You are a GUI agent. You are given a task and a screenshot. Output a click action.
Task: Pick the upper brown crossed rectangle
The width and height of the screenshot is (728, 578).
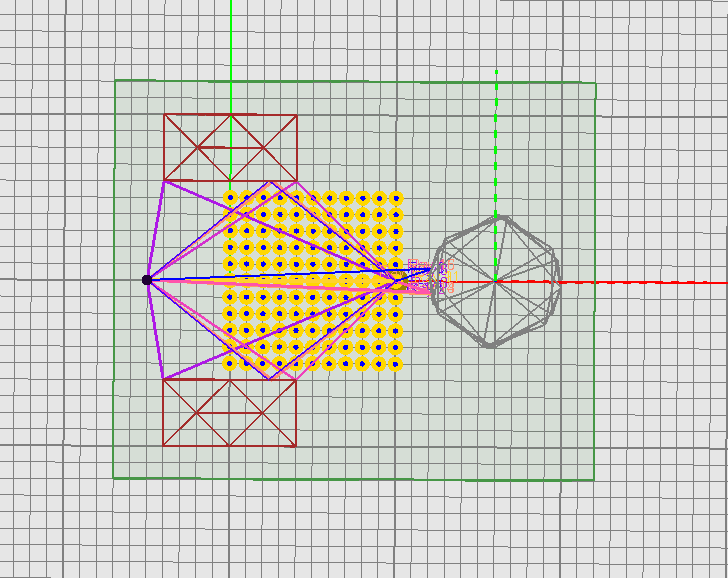click(x=230, y=148)
